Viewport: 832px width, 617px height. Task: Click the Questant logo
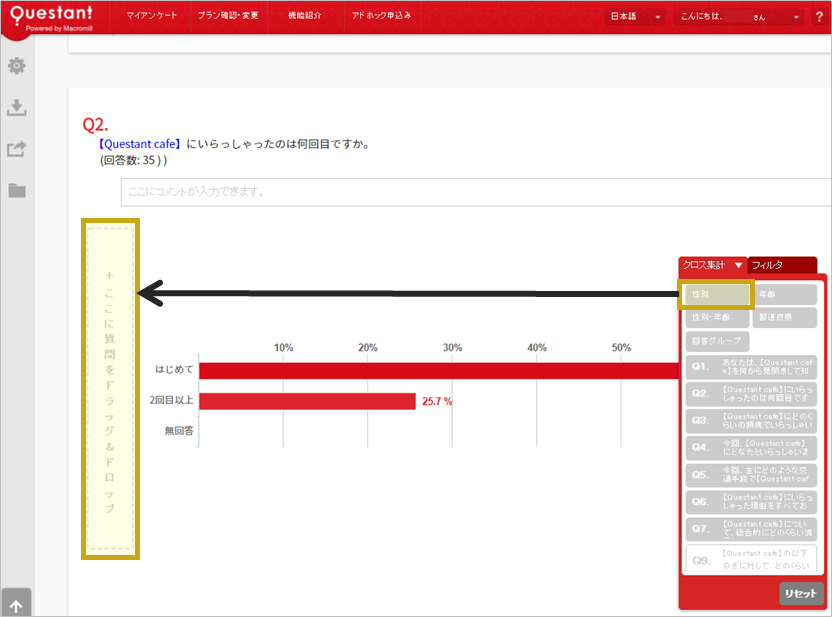[x=51, y=18]
